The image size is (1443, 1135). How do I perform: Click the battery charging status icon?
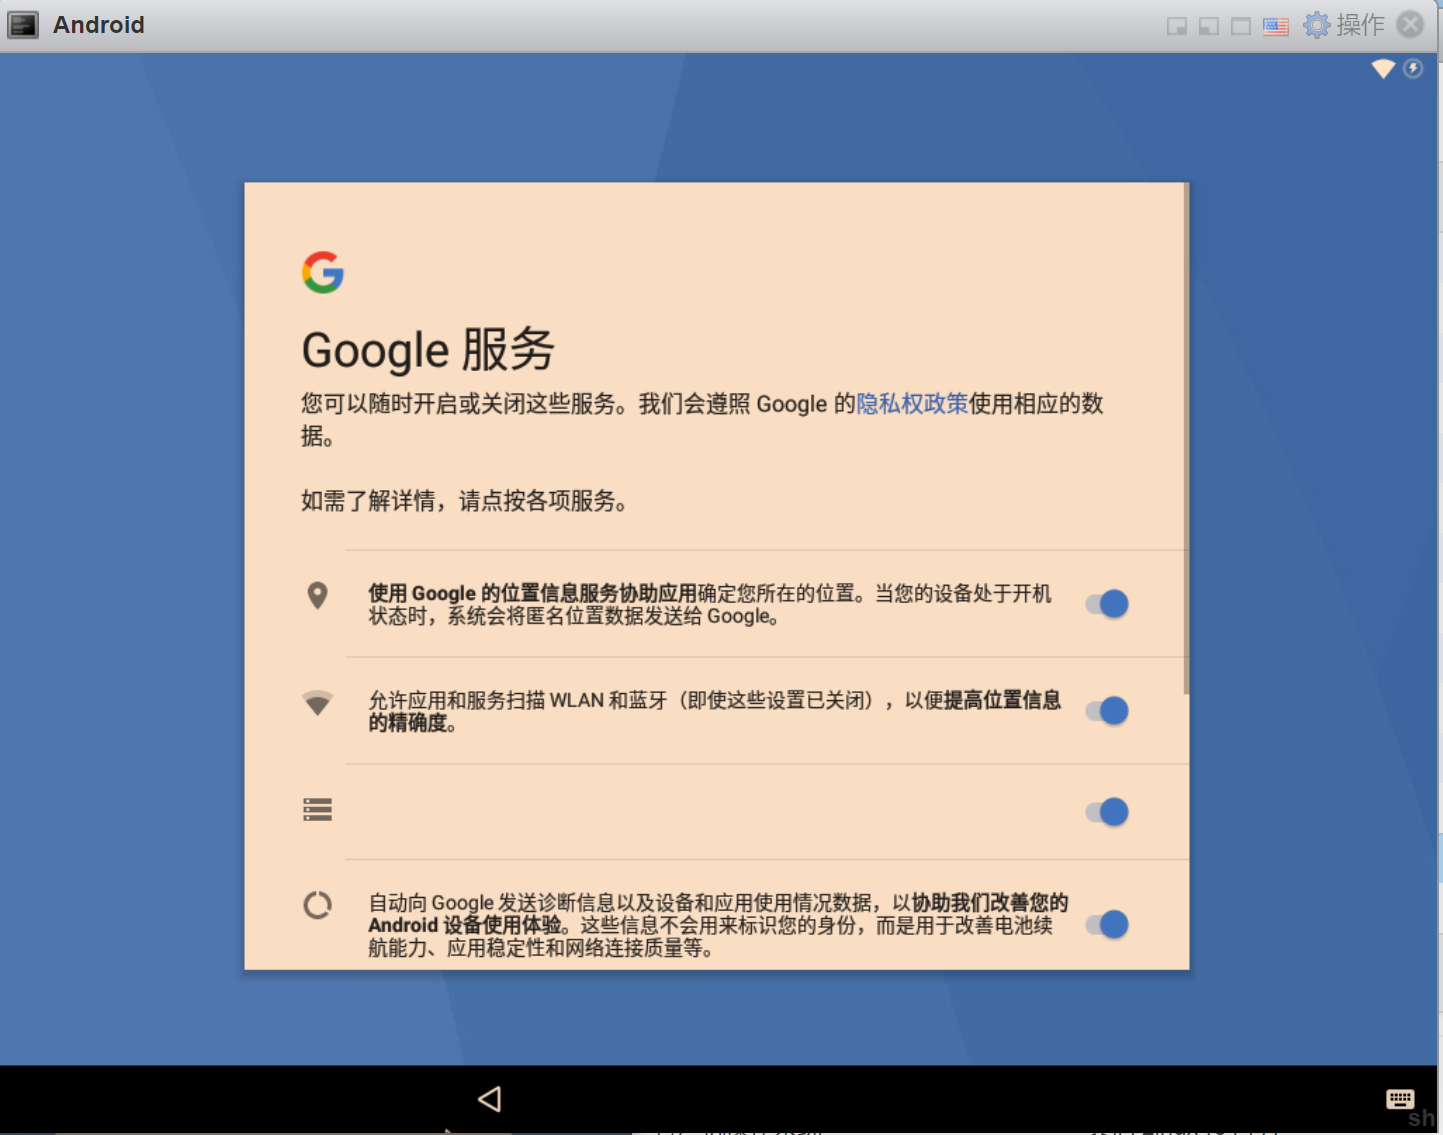1413,68
